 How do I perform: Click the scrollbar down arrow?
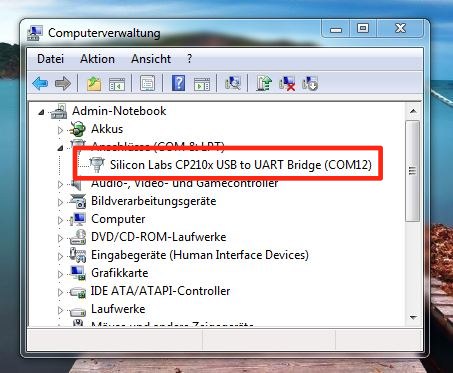click(x=413, y=317)
